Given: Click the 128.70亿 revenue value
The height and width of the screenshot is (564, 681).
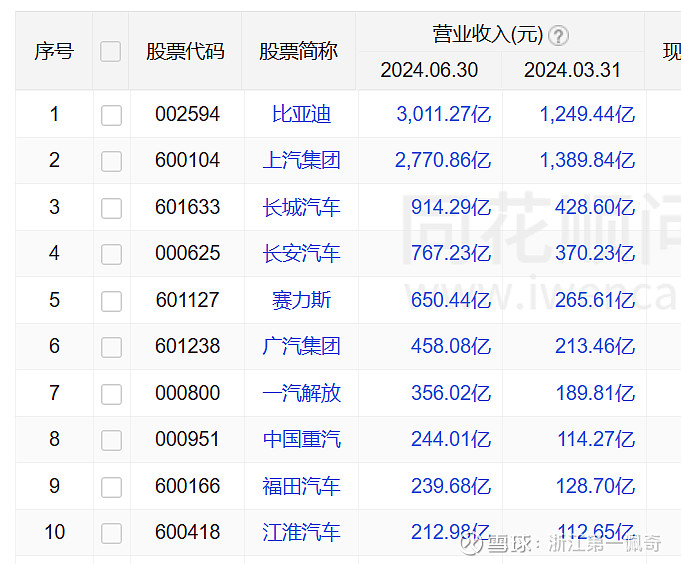Looking at the screenshot, I should [x=595, y=486].
